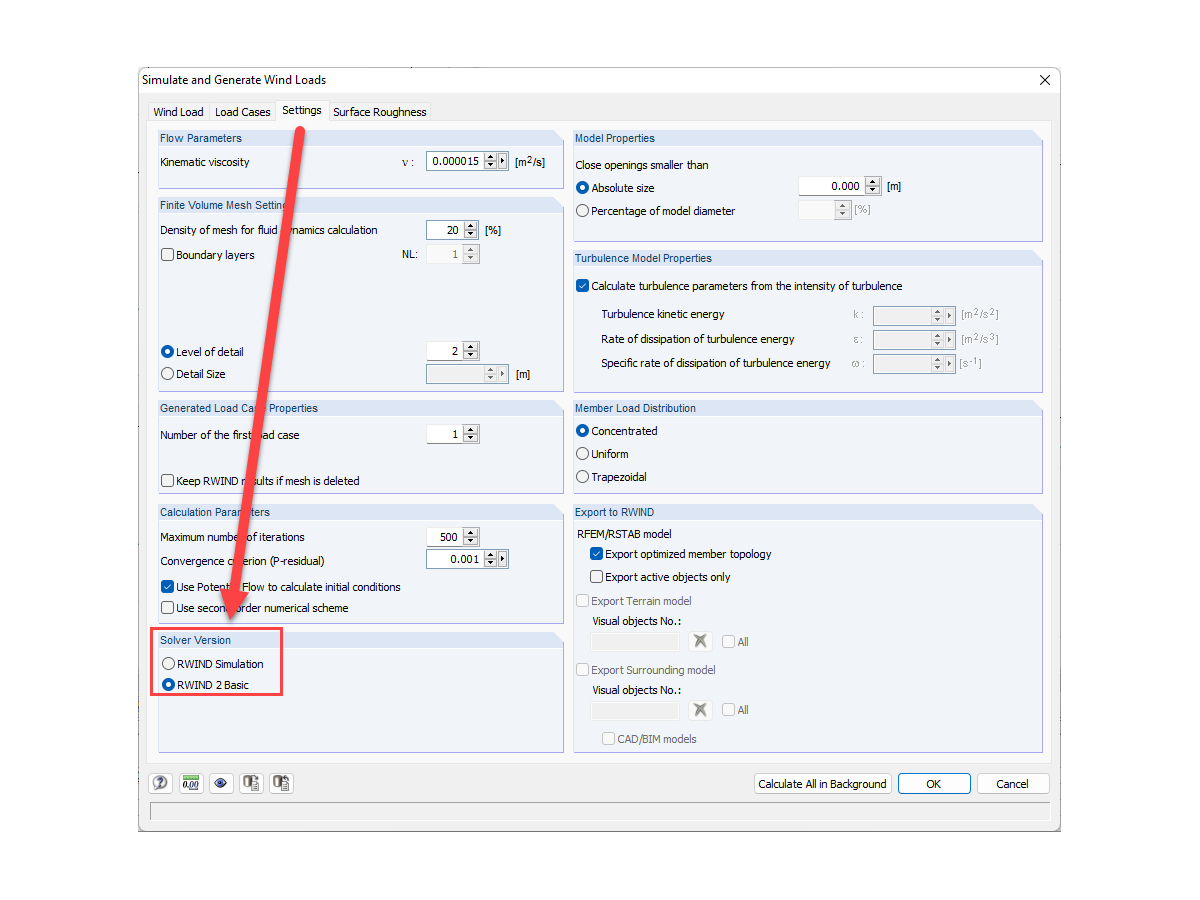Screen dimensions: 1200x900
Task: Click the Rate of dissipation epsilon field
Action: point(901,340)
